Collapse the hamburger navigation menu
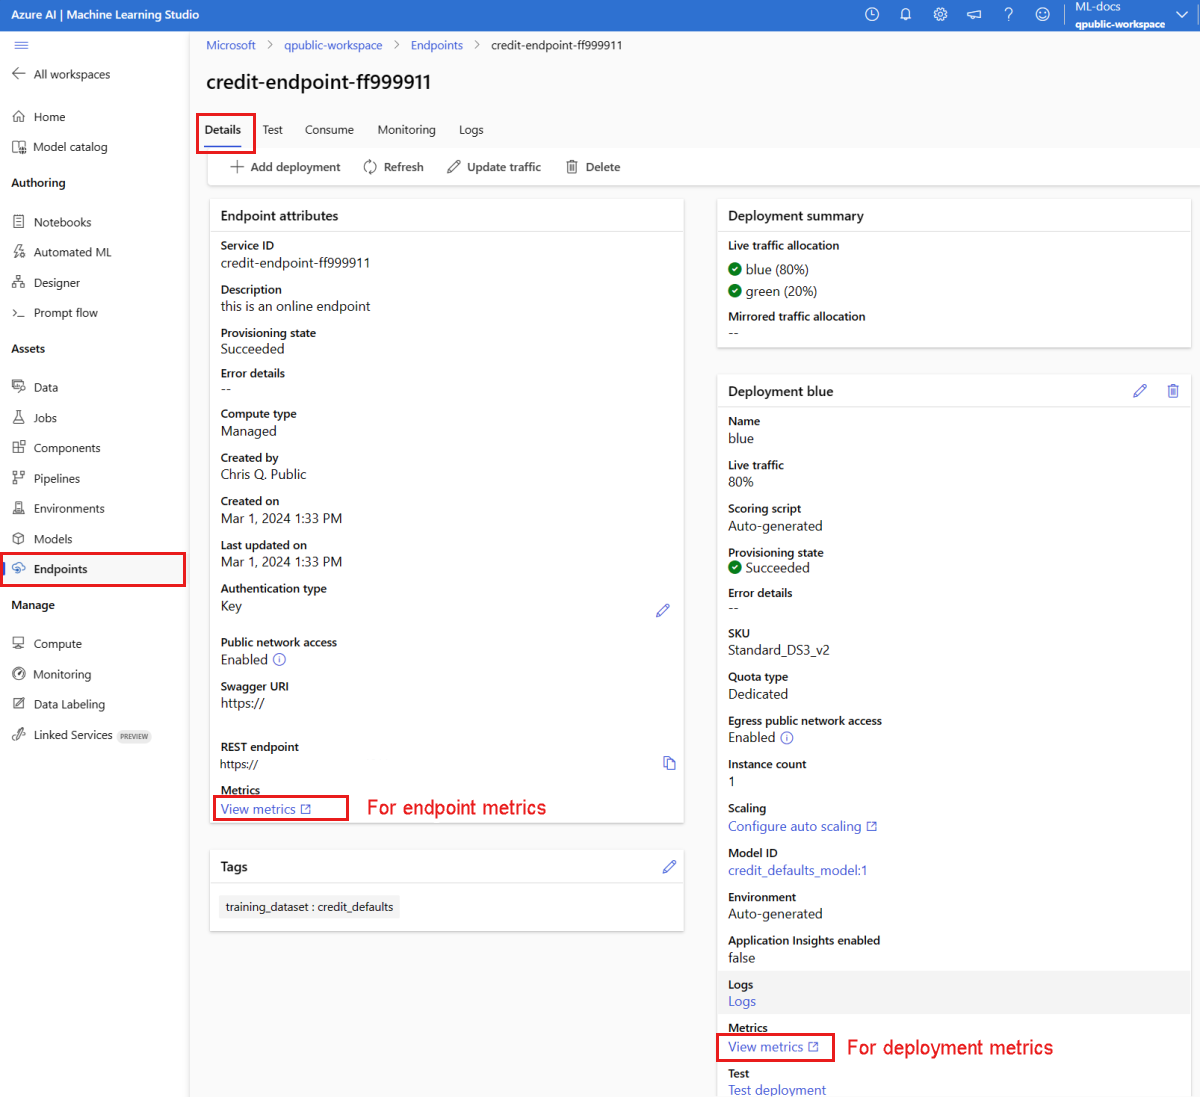The height and width of the screenshot is (1097, 1200). pyautogui.click(x=21, y=45)
